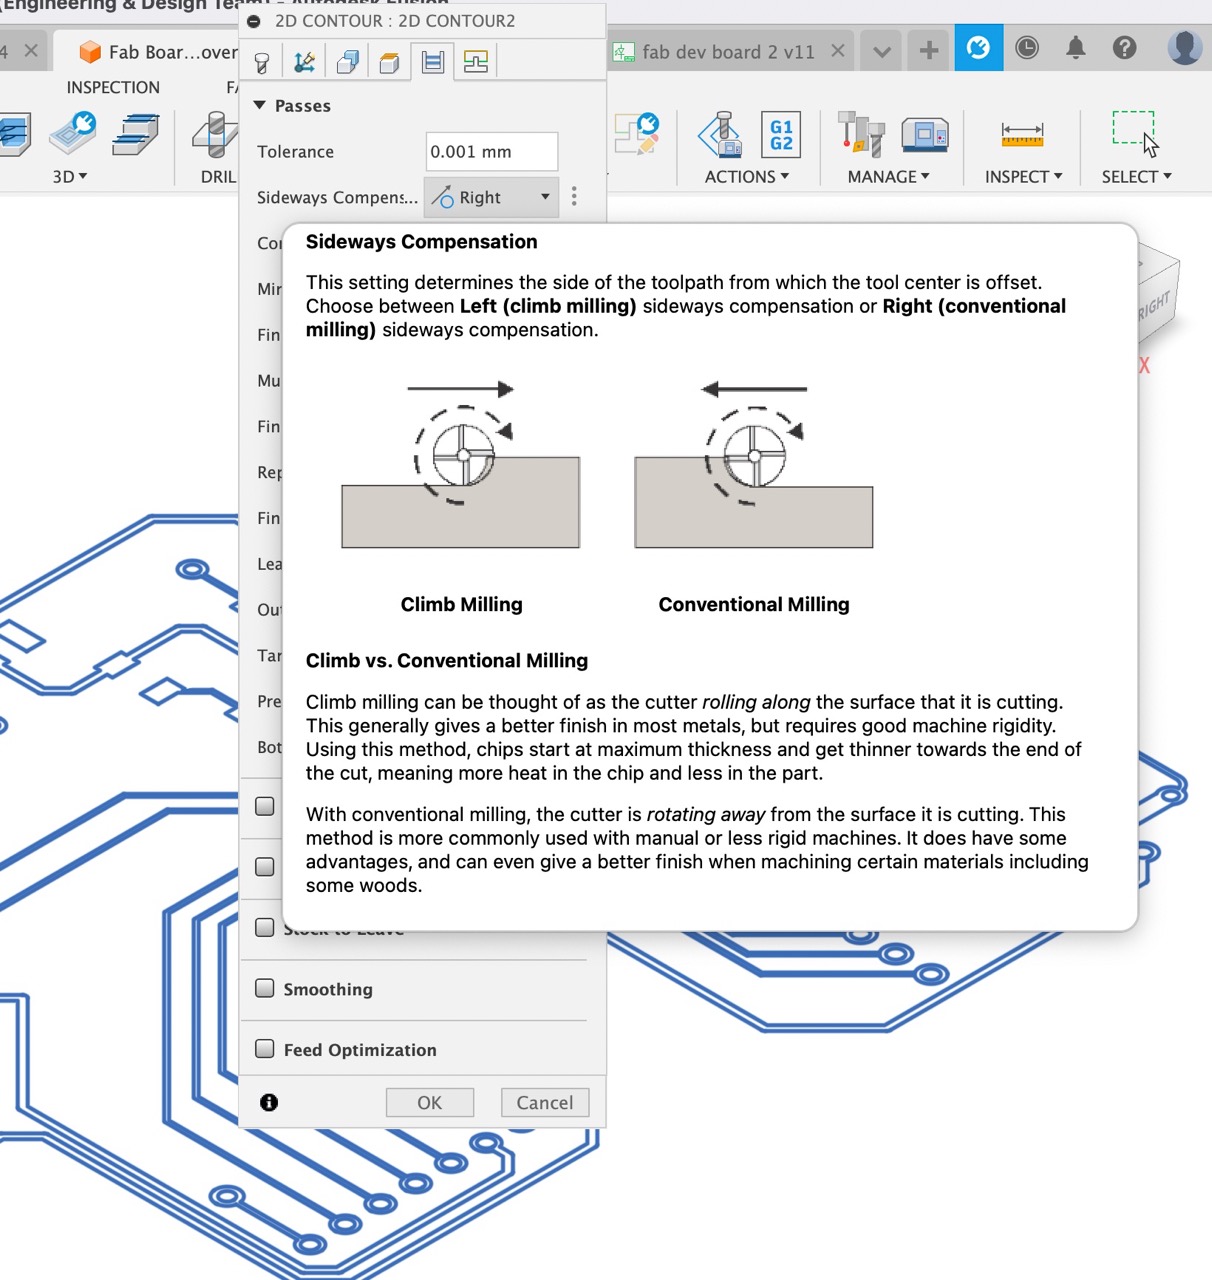This screenshot has height=1280, width=1212.
Task: Open the notifications bell icon
Action: point(1076,48)
